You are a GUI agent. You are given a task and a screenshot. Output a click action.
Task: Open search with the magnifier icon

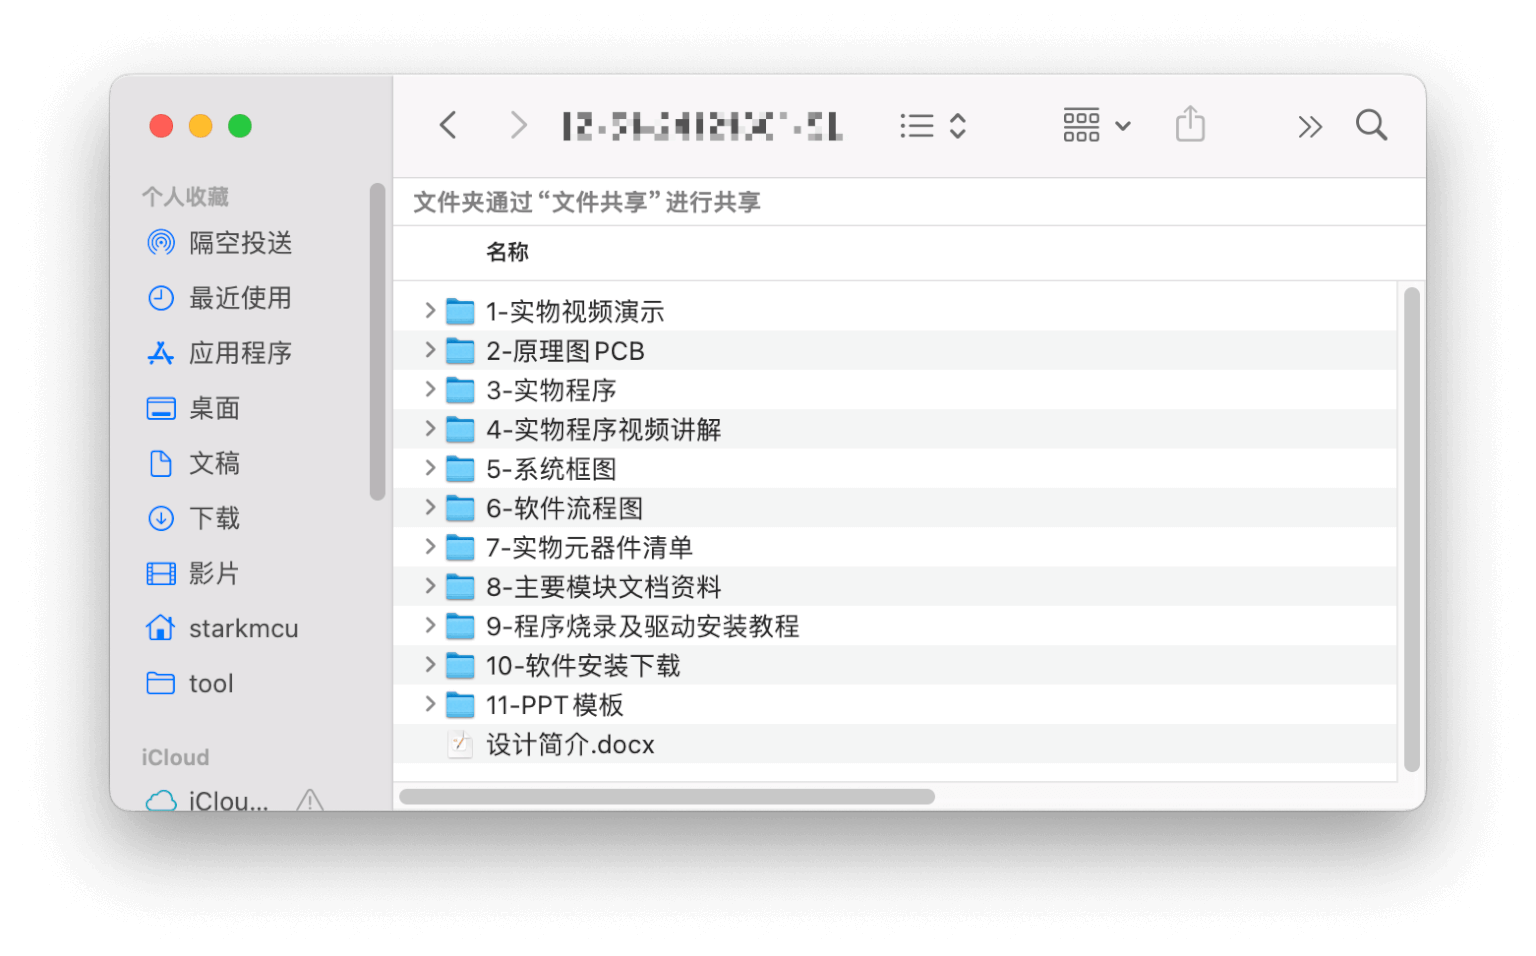coord(1371,125)
